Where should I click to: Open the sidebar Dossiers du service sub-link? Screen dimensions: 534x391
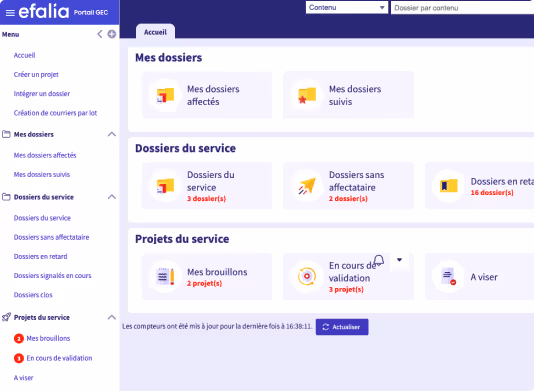click(42, 218)
